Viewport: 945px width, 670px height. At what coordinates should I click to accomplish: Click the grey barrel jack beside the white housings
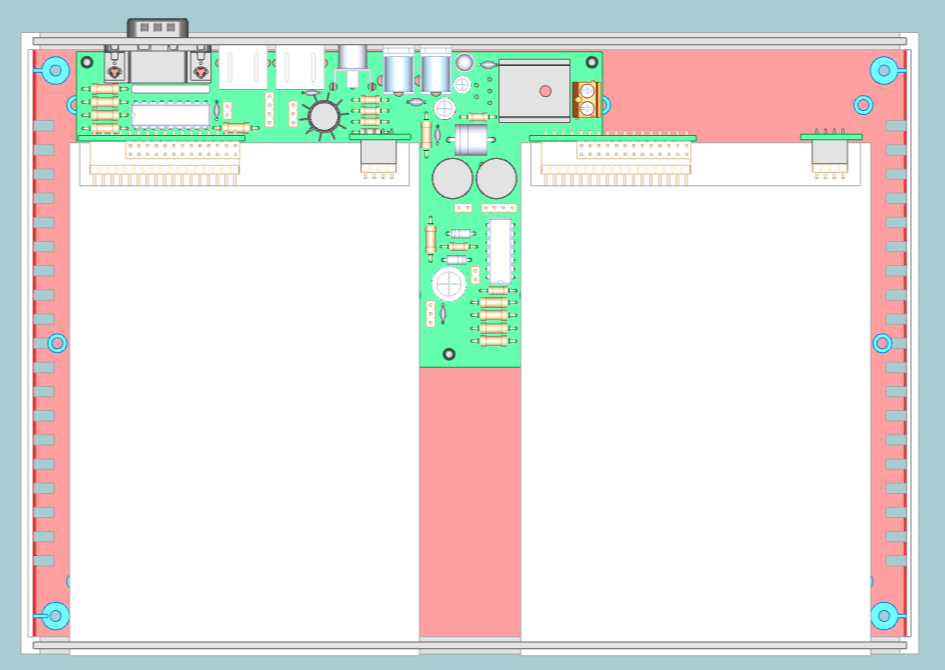tap(353, 64)
